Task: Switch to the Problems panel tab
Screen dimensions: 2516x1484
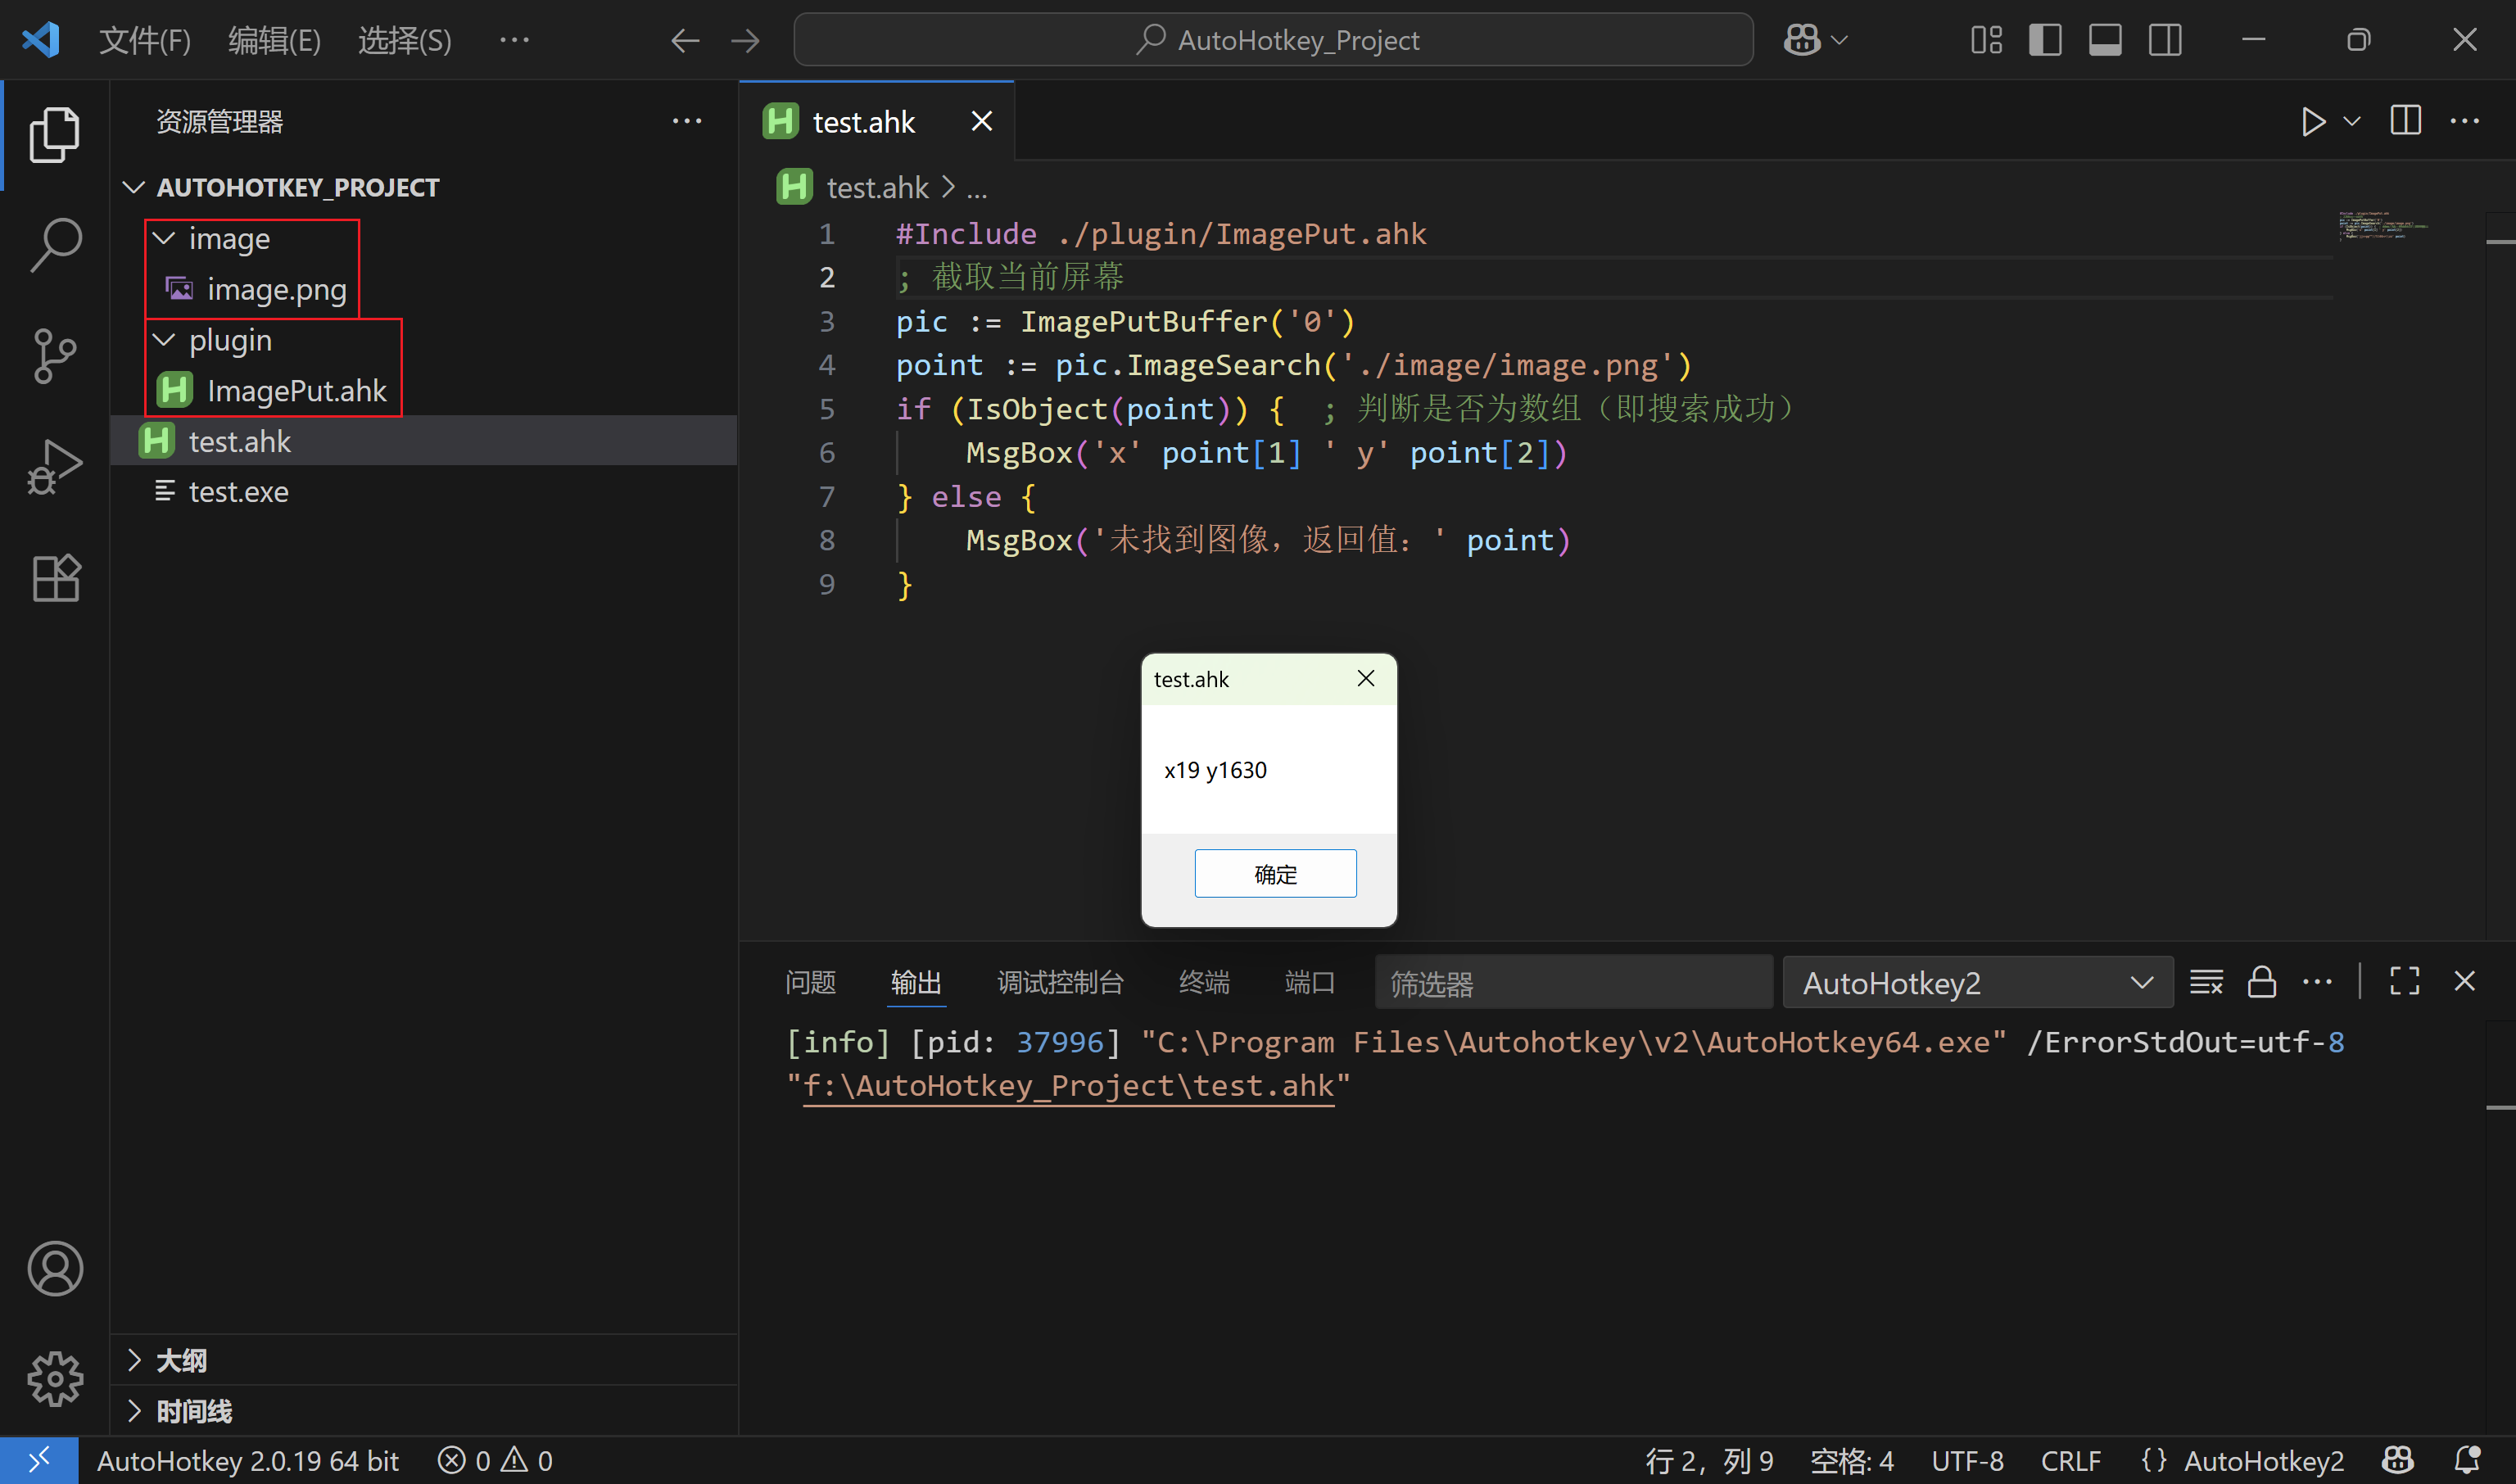Action: 810,983
